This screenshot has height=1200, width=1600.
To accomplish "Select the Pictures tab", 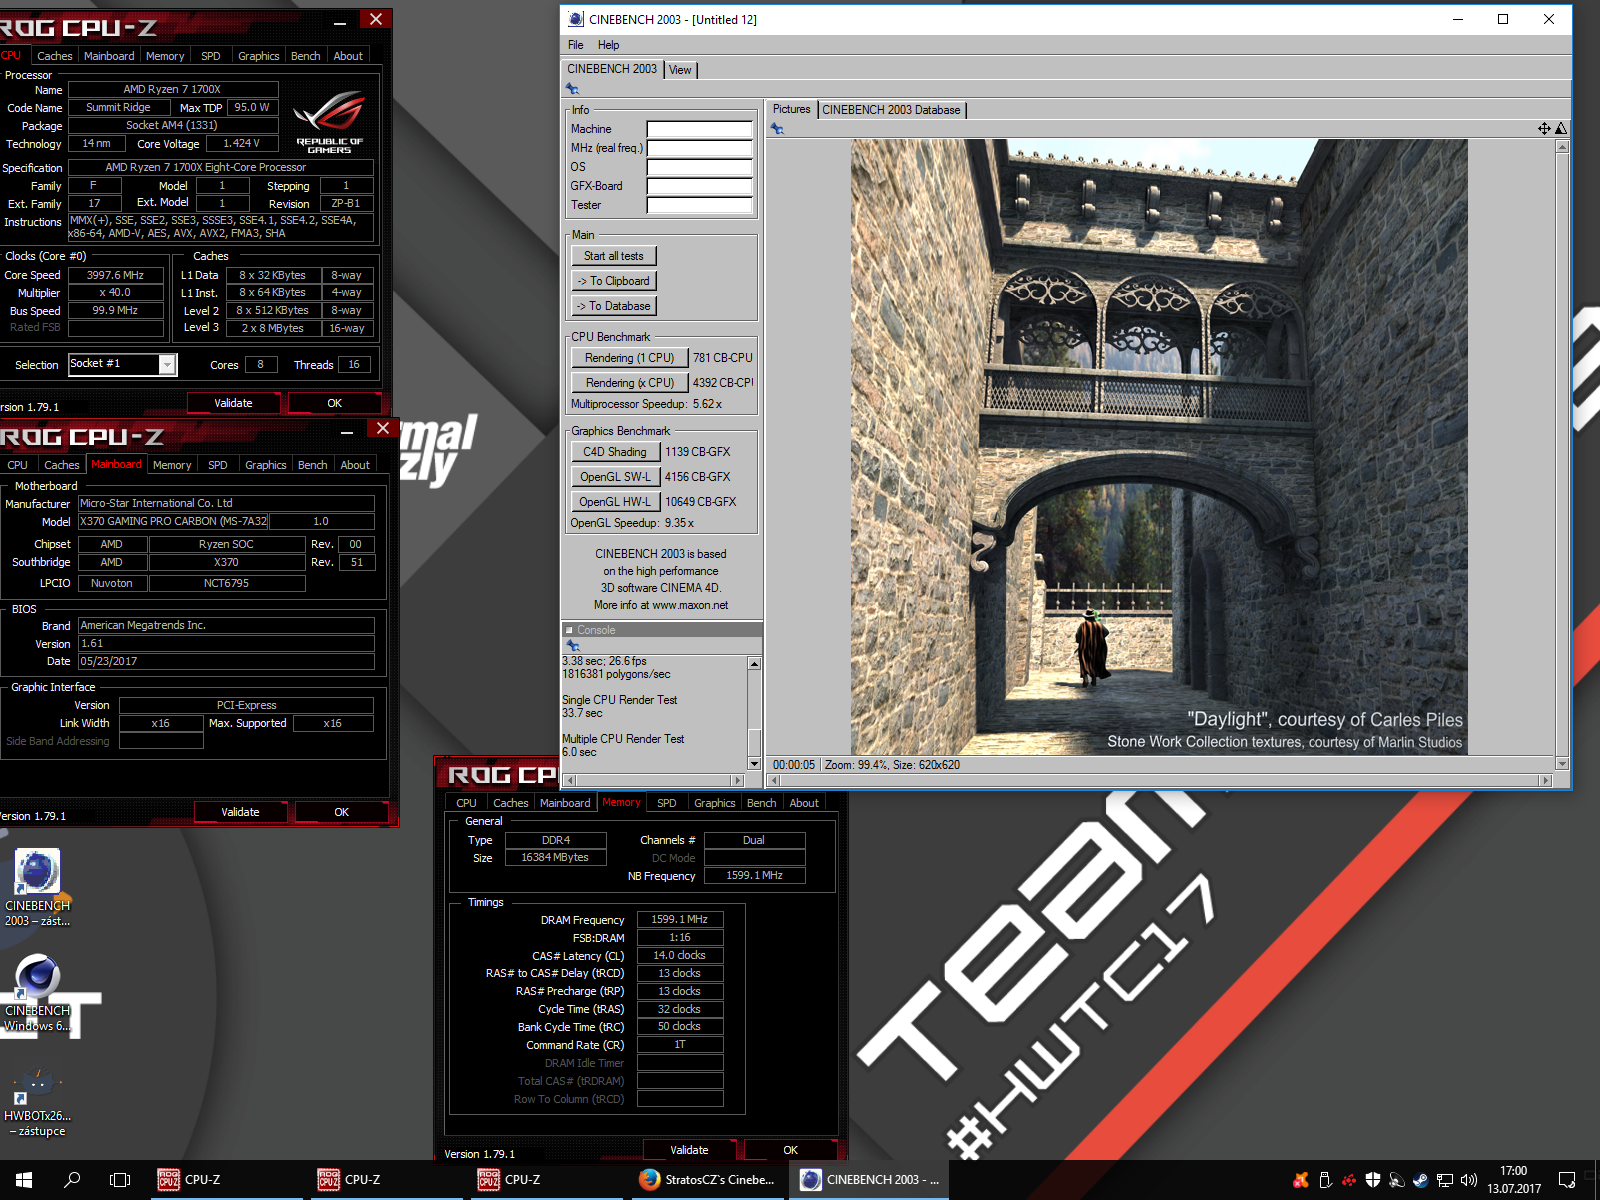I will (791, 109).
